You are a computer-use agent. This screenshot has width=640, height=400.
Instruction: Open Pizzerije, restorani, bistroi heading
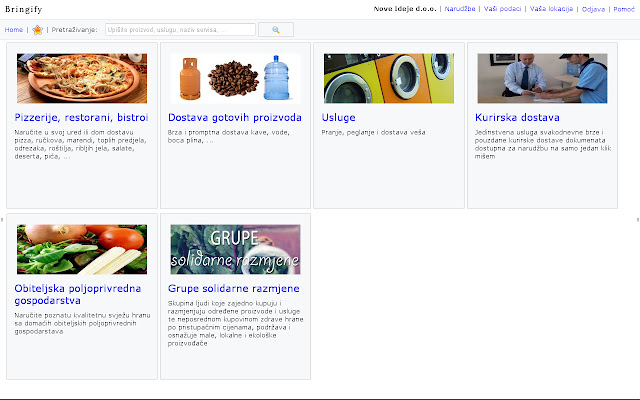[81, 118]
